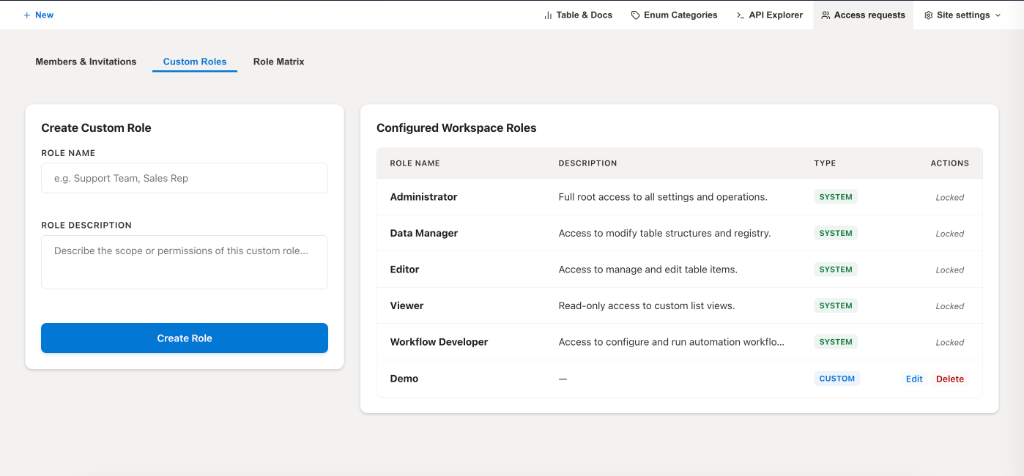This screenshot has height=476, width=1024.
Task: Click the SYSTEM badge in Viewer row
Action: pos(836,306)
